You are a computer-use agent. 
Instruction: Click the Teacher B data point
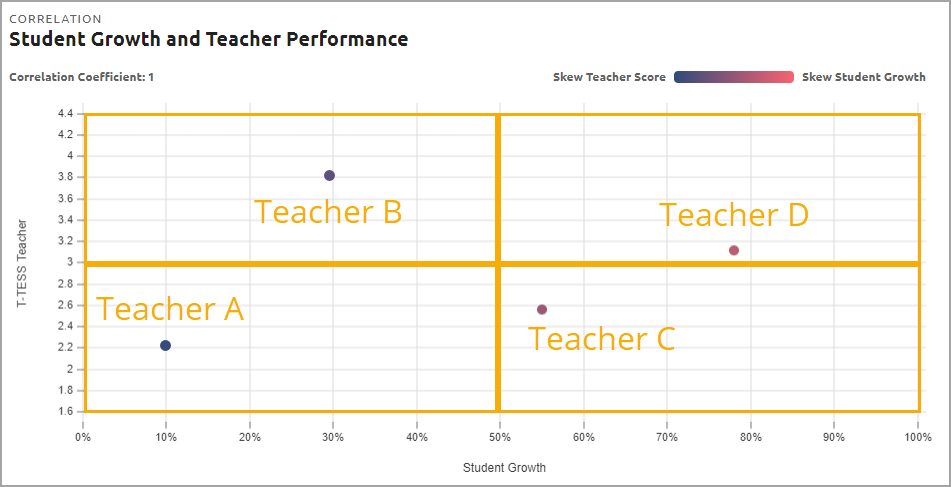click(x=329, y=176)
